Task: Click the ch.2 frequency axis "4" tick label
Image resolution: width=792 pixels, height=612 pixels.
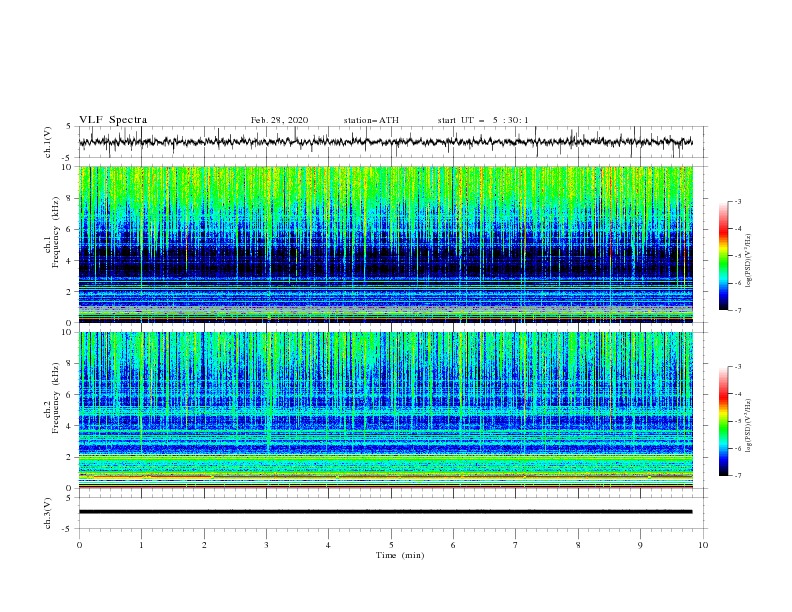Action: click(70, 426)
